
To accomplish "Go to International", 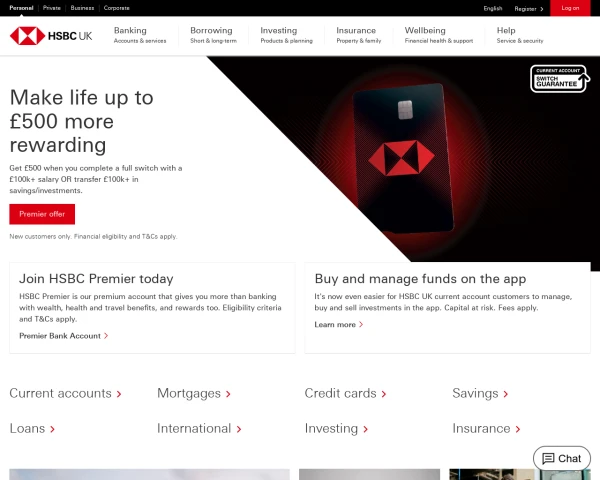I will coord(194,428).
